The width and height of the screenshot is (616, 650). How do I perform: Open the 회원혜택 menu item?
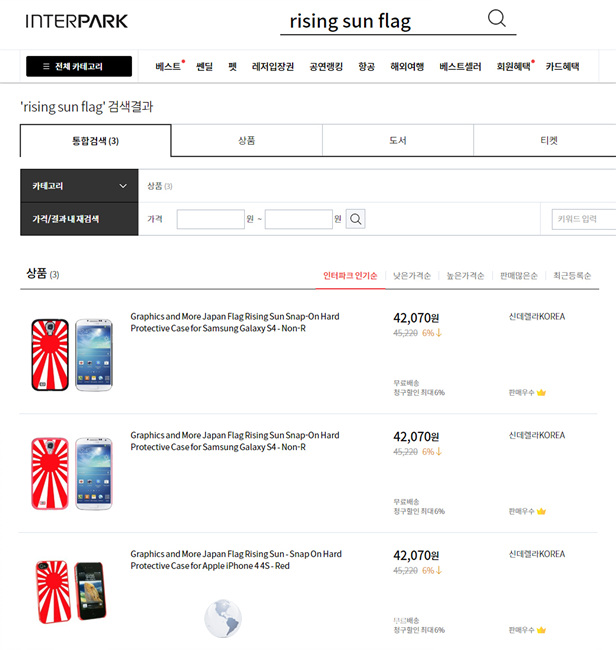click(514, 66)
